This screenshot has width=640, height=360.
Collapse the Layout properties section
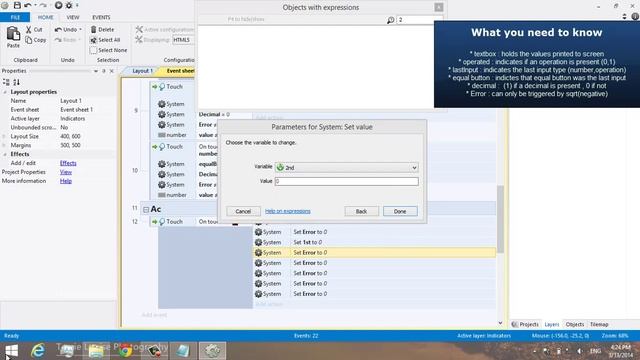point(5,92)
